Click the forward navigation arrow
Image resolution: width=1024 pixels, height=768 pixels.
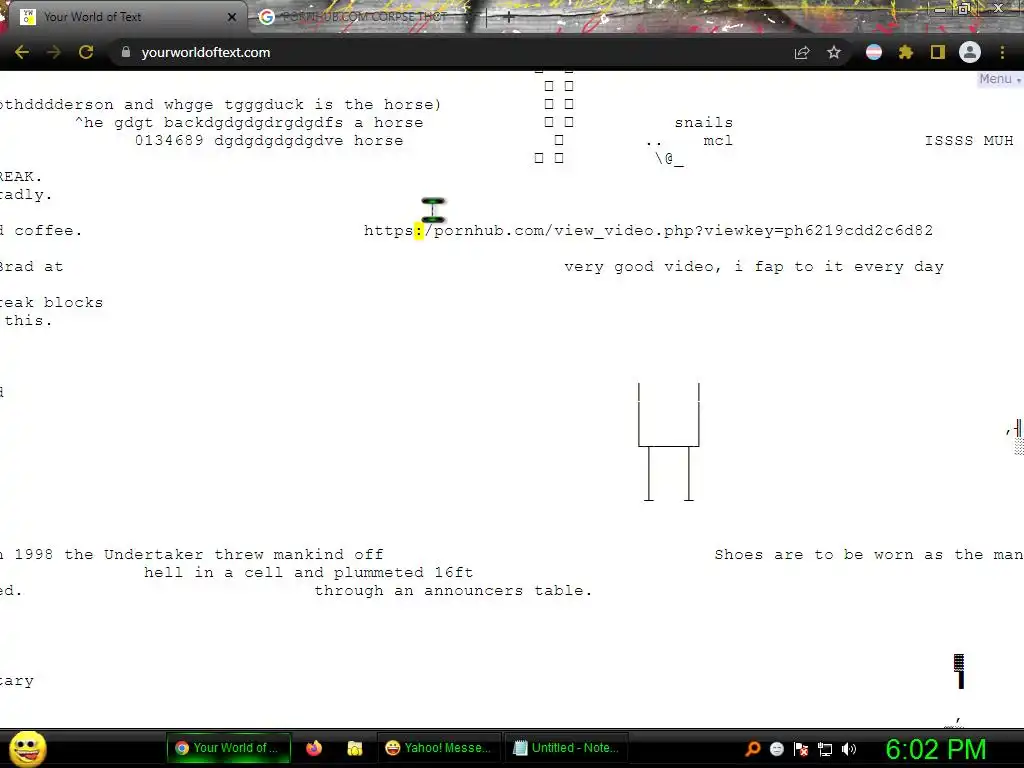54,52
